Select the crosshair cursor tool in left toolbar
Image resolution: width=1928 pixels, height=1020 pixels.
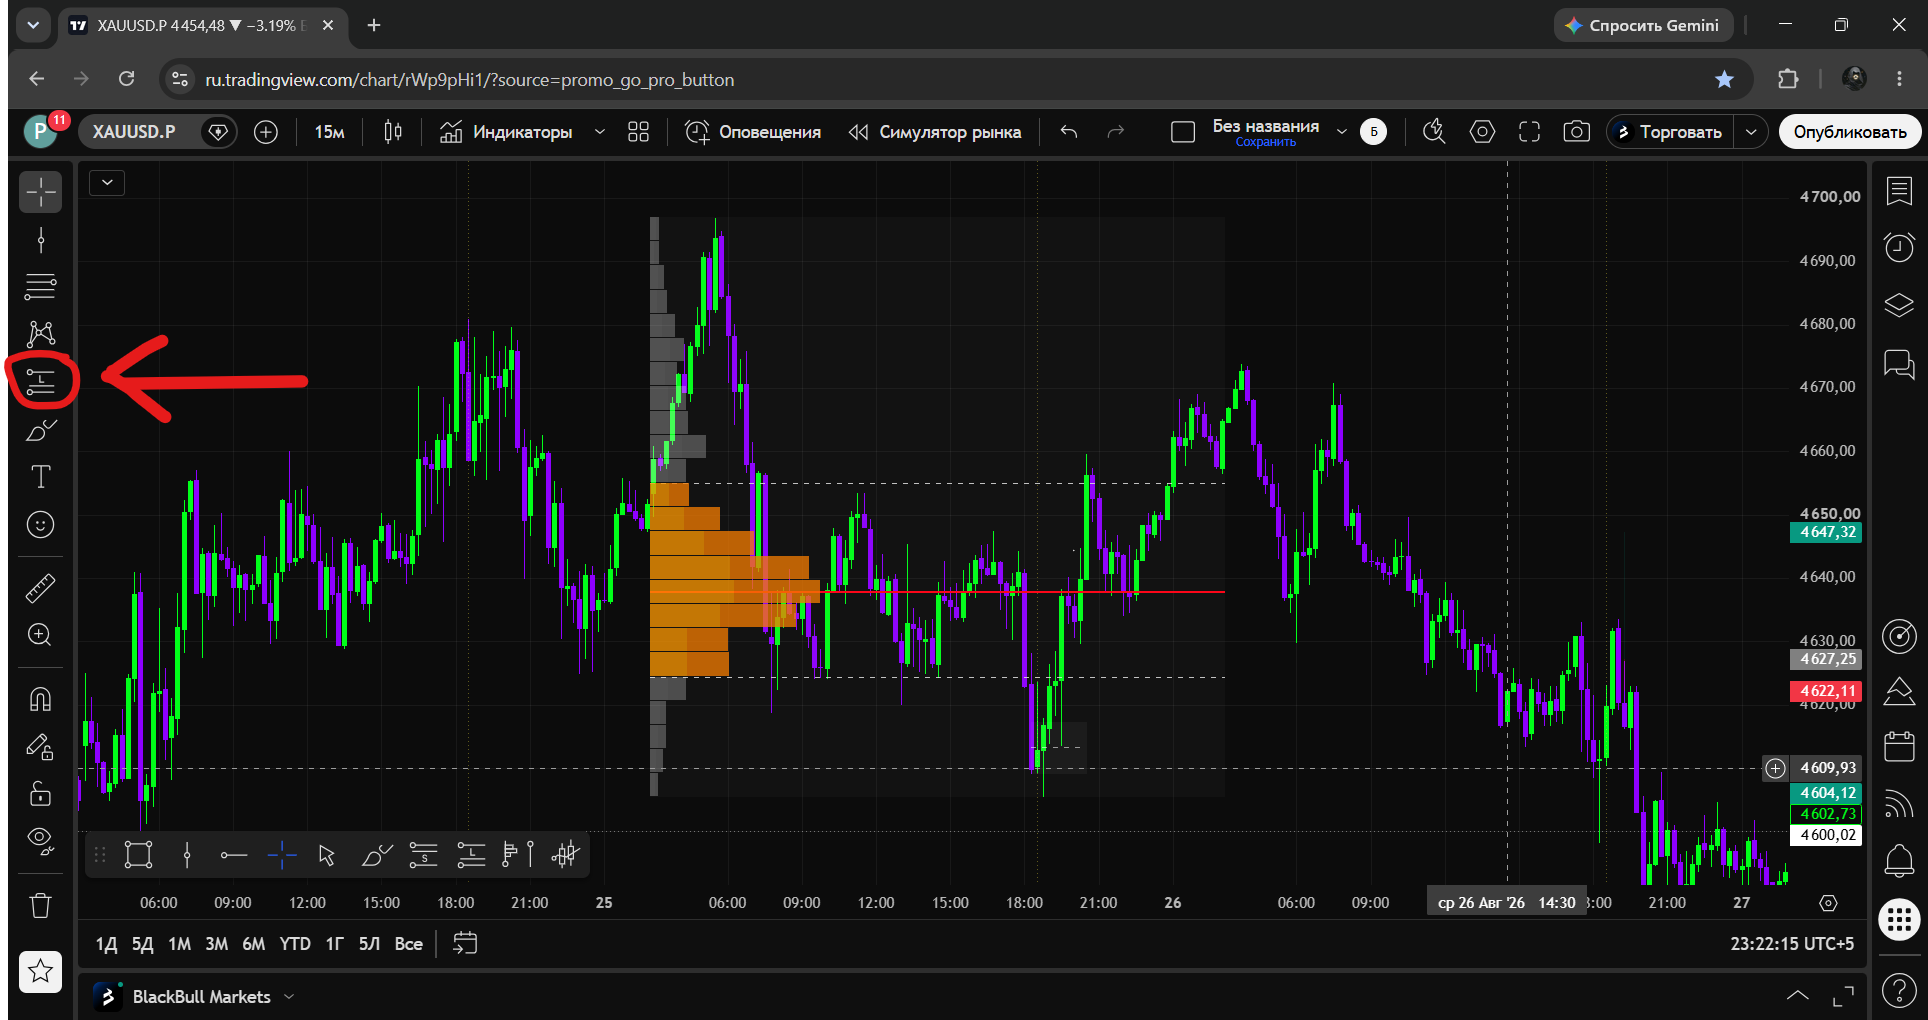(x=41, y=192)
